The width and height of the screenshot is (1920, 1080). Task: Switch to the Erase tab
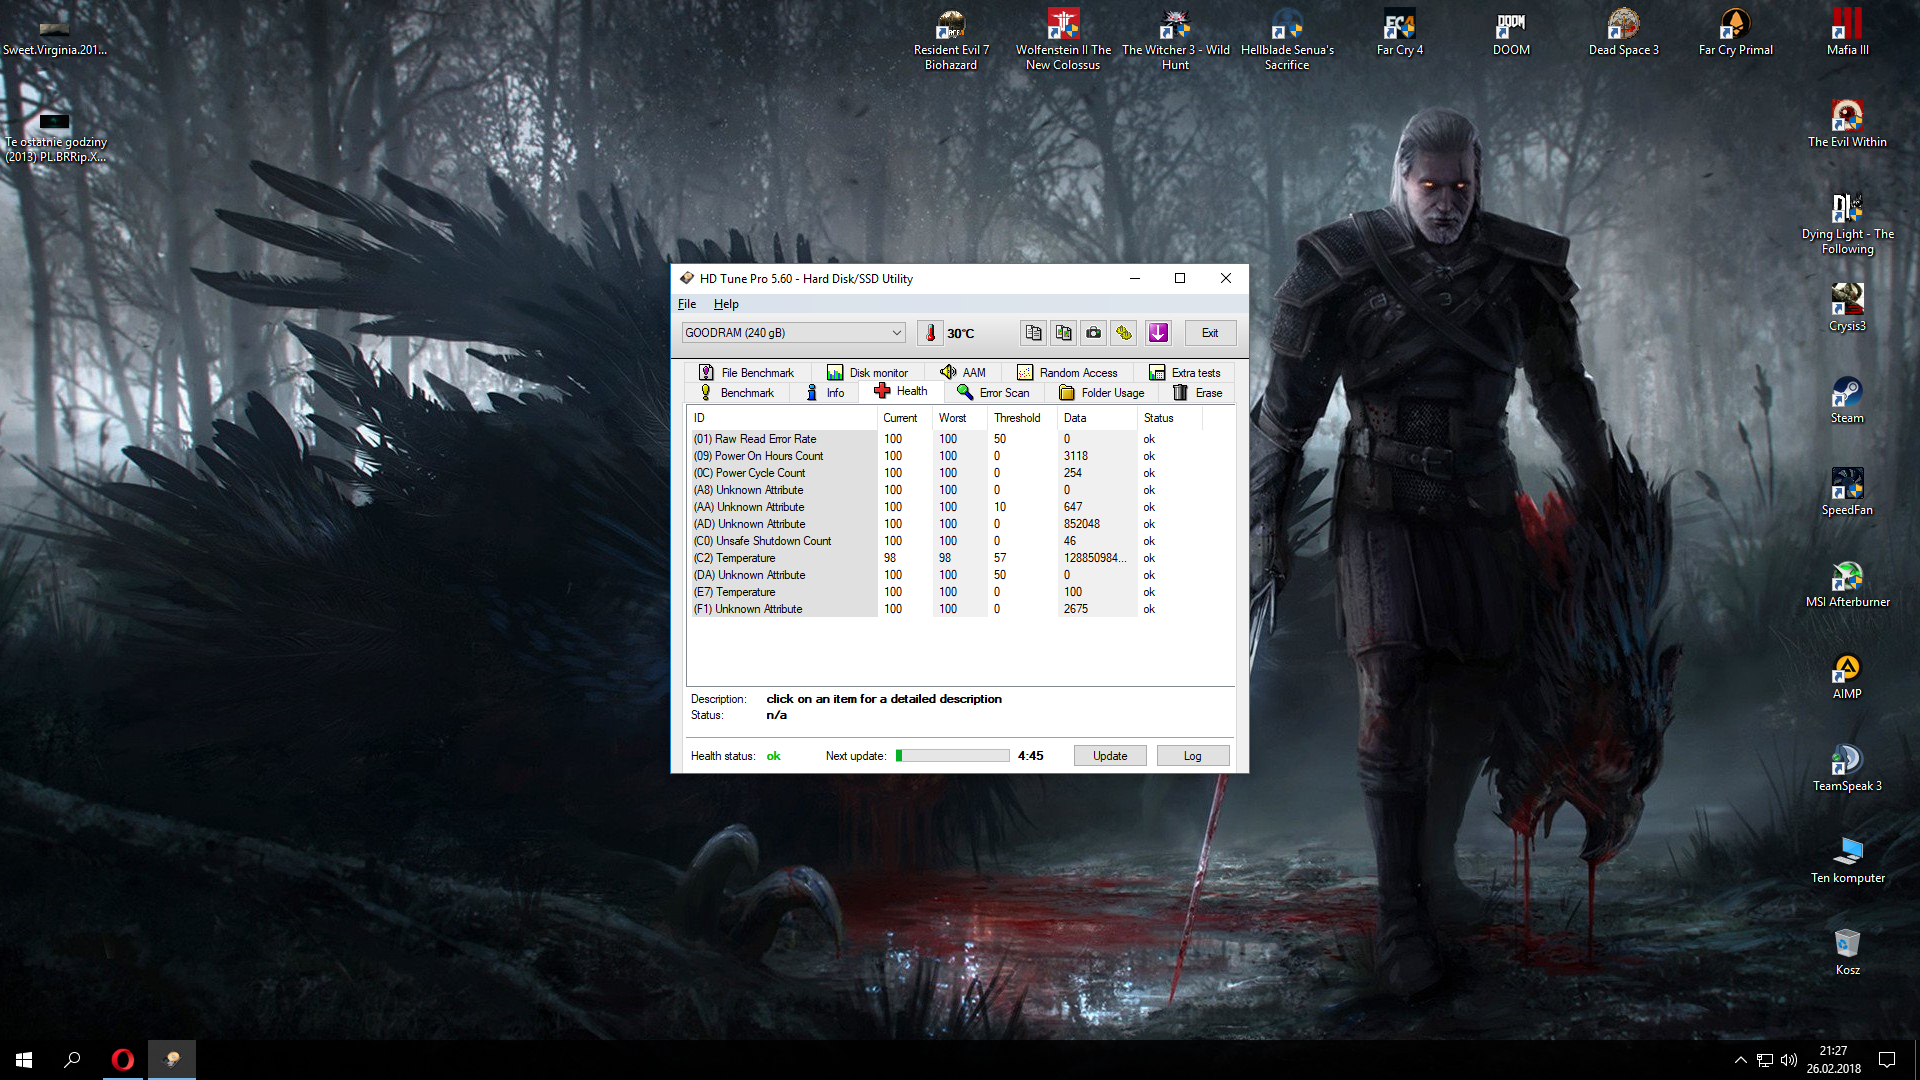pyautogui.click(x=1198, y=393)
